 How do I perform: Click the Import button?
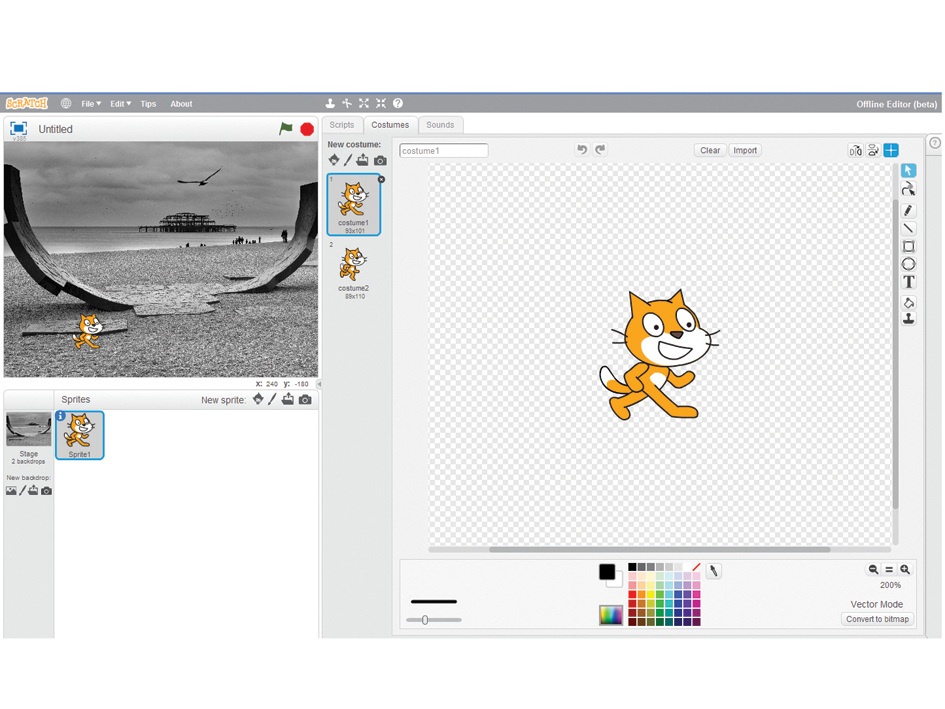pos(745,150)
